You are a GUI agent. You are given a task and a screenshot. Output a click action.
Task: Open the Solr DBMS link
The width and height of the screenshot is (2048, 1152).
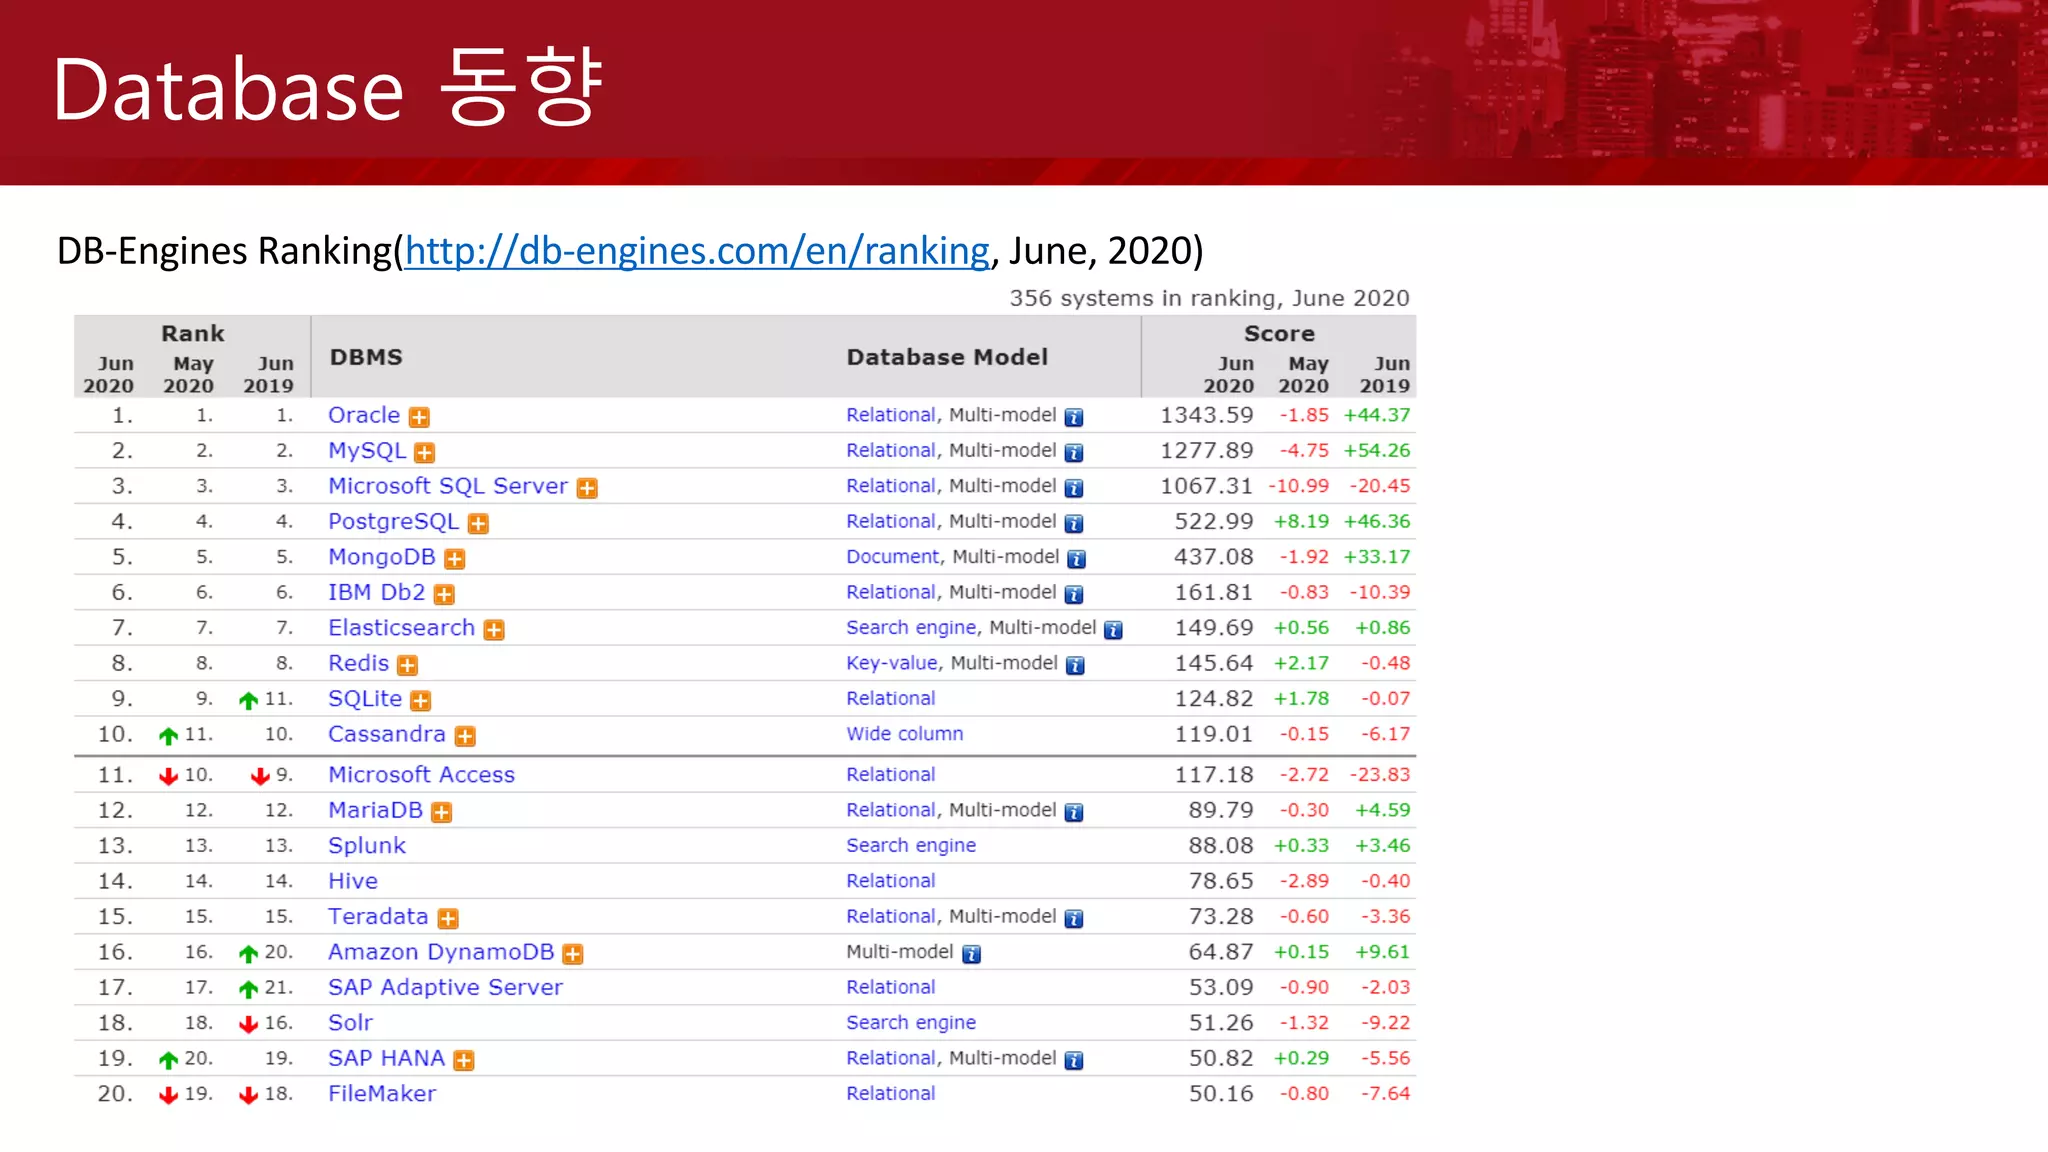click(351, 1023)
